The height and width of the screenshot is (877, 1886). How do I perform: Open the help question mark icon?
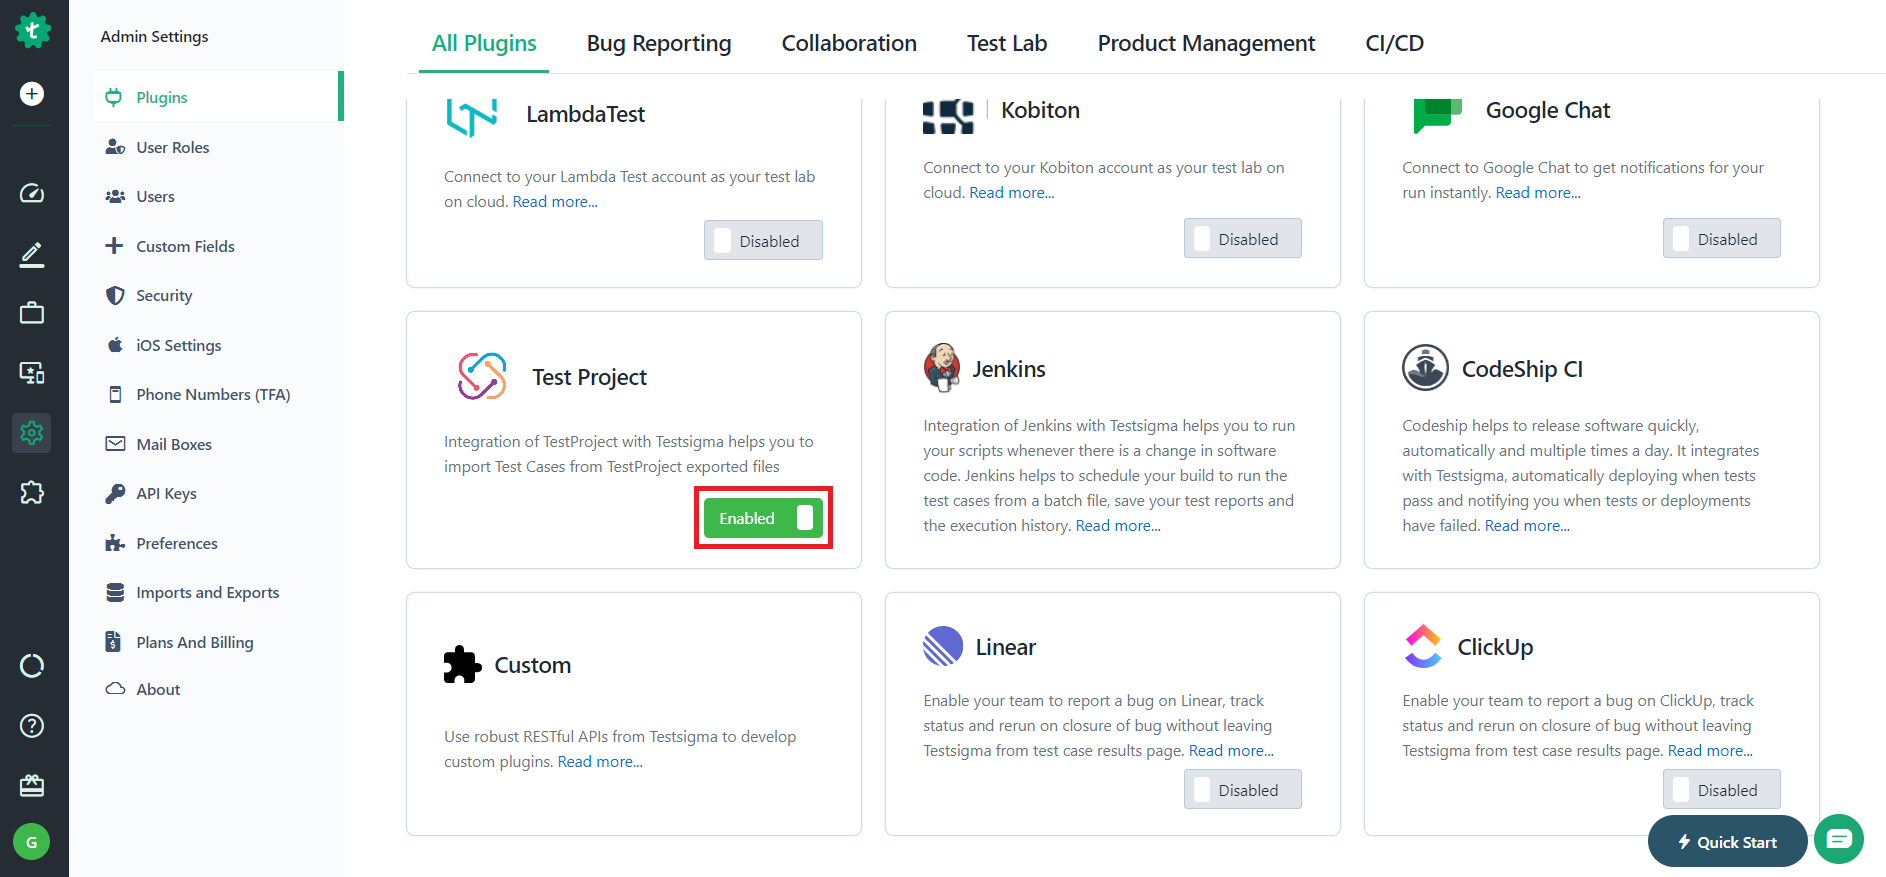point(32,726)
